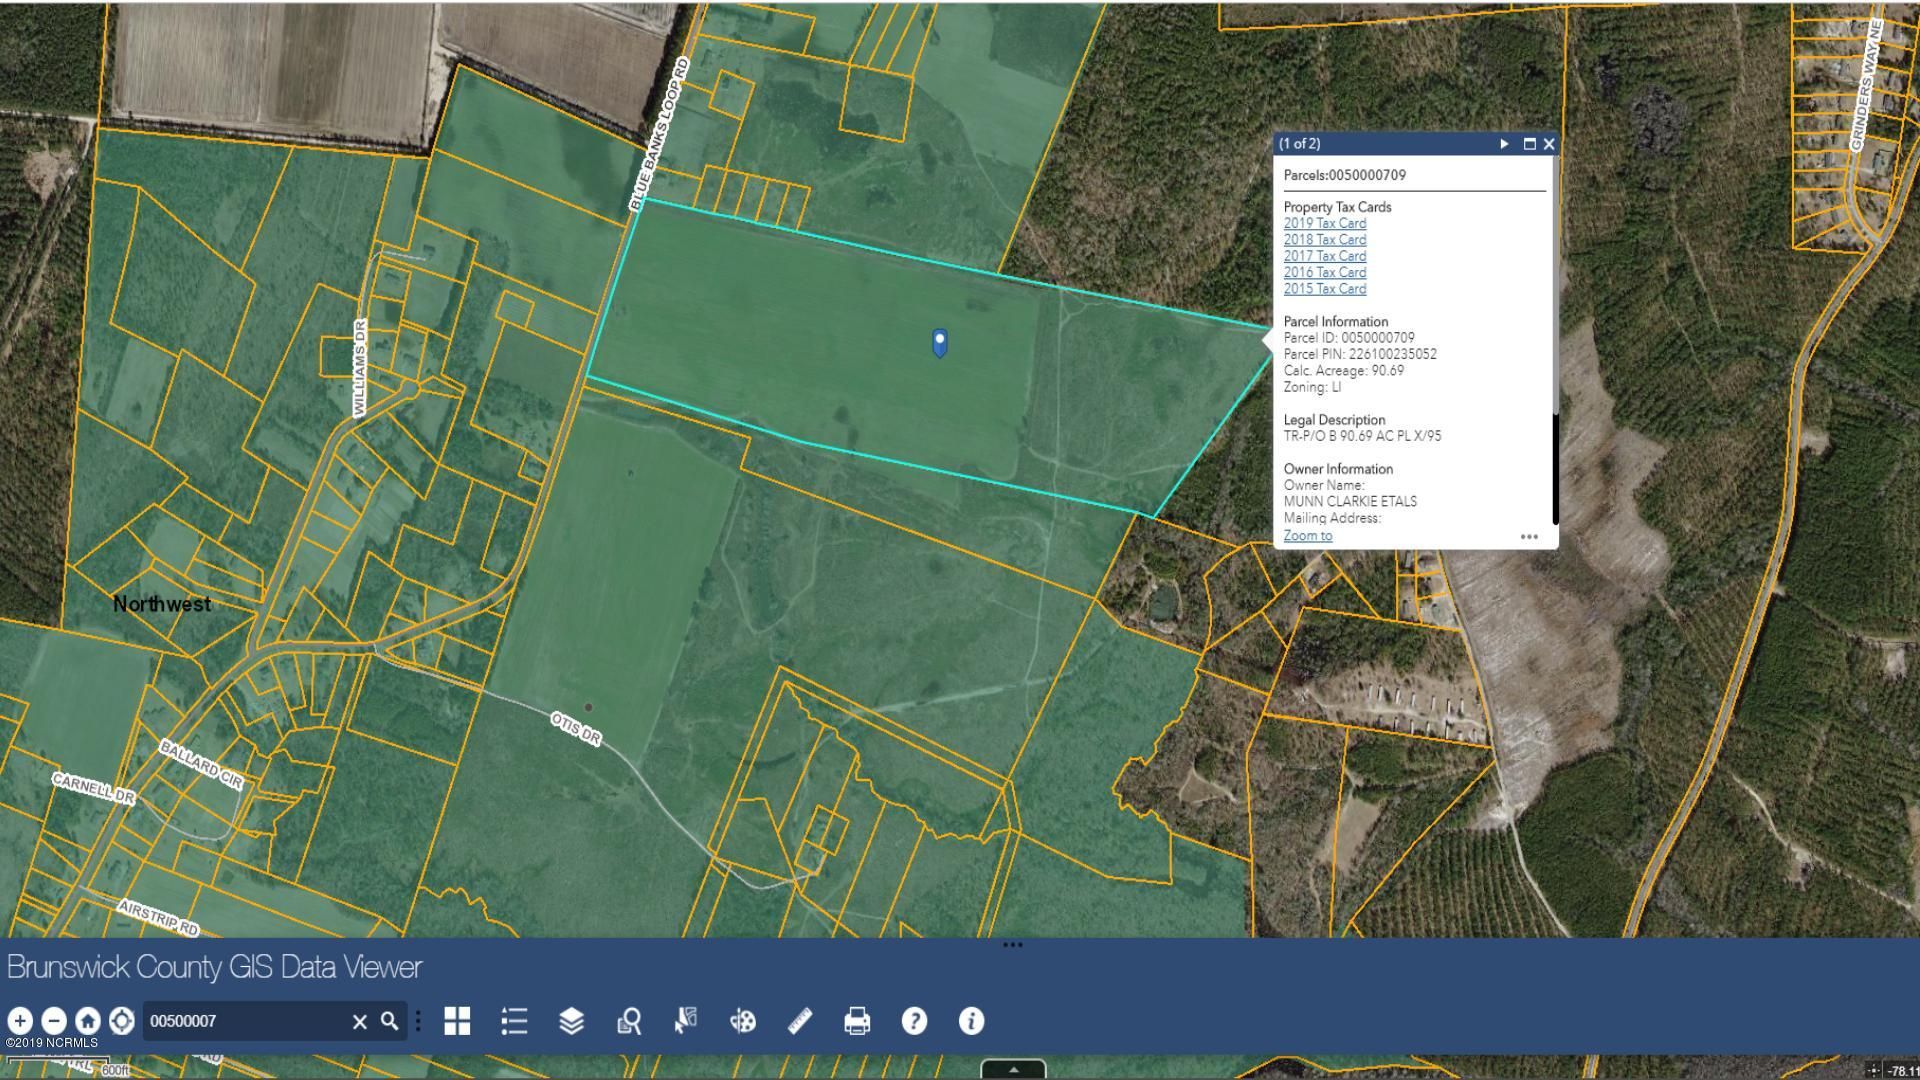Open the Print tool
The width and height of the screenshot is (1920, 1080).
[x=857, y=1021]
